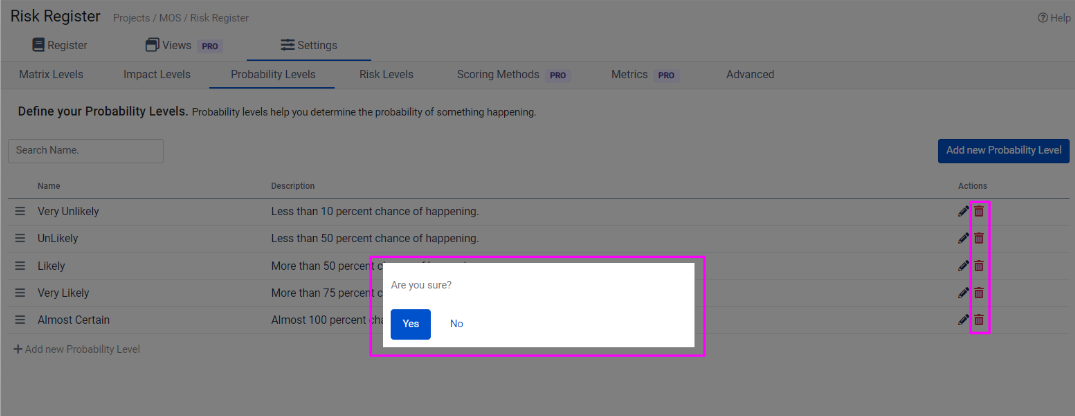The image size is (1075, 416).
Task: Open the Help link
Action: [x=1054, y=18]
